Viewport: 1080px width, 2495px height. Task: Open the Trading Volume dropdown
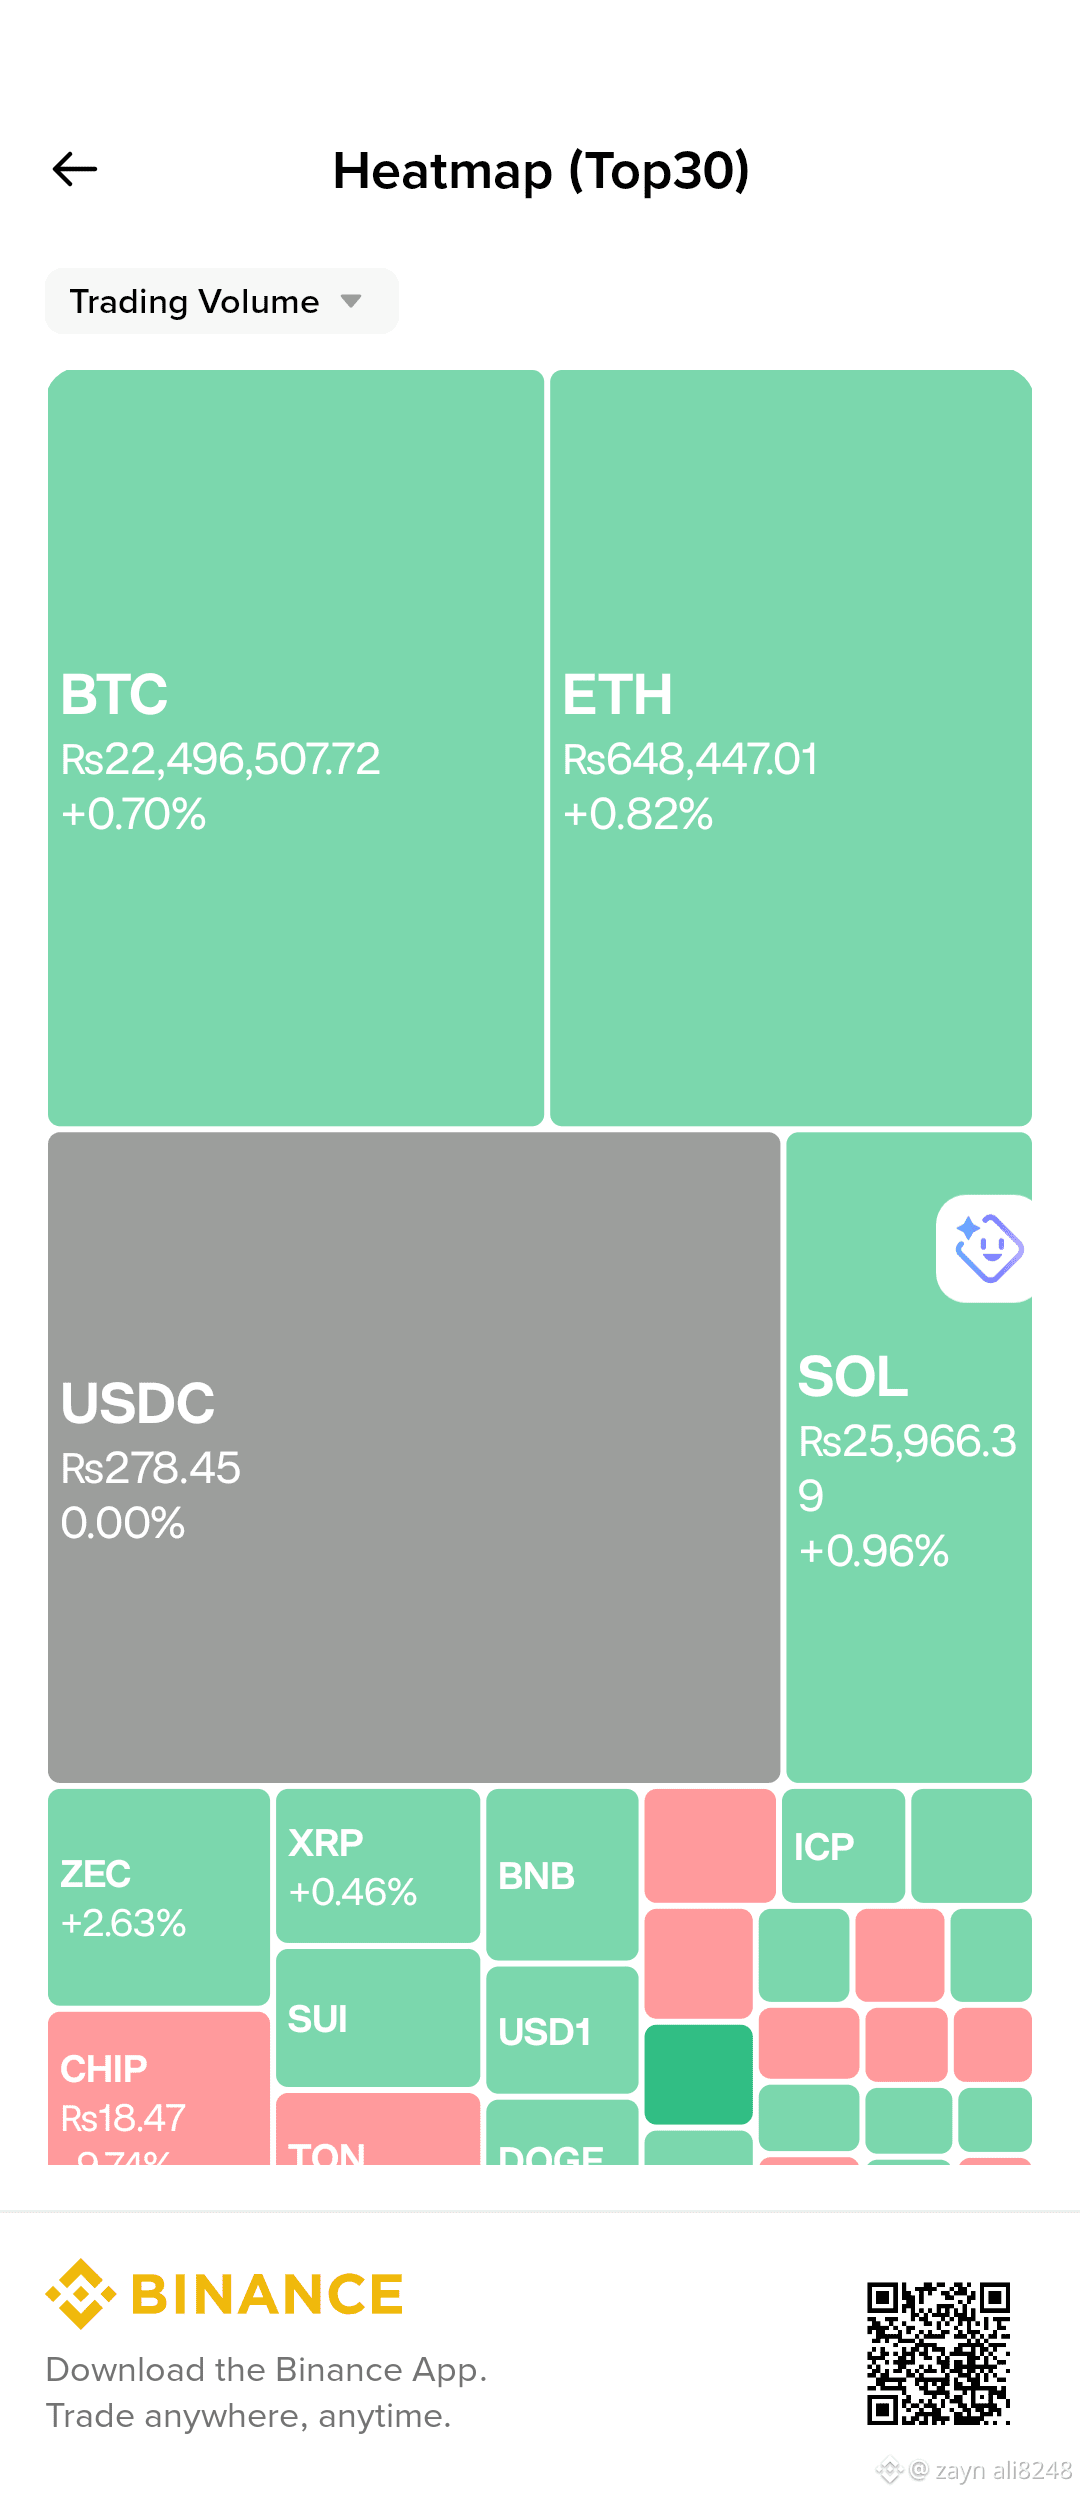222,301
